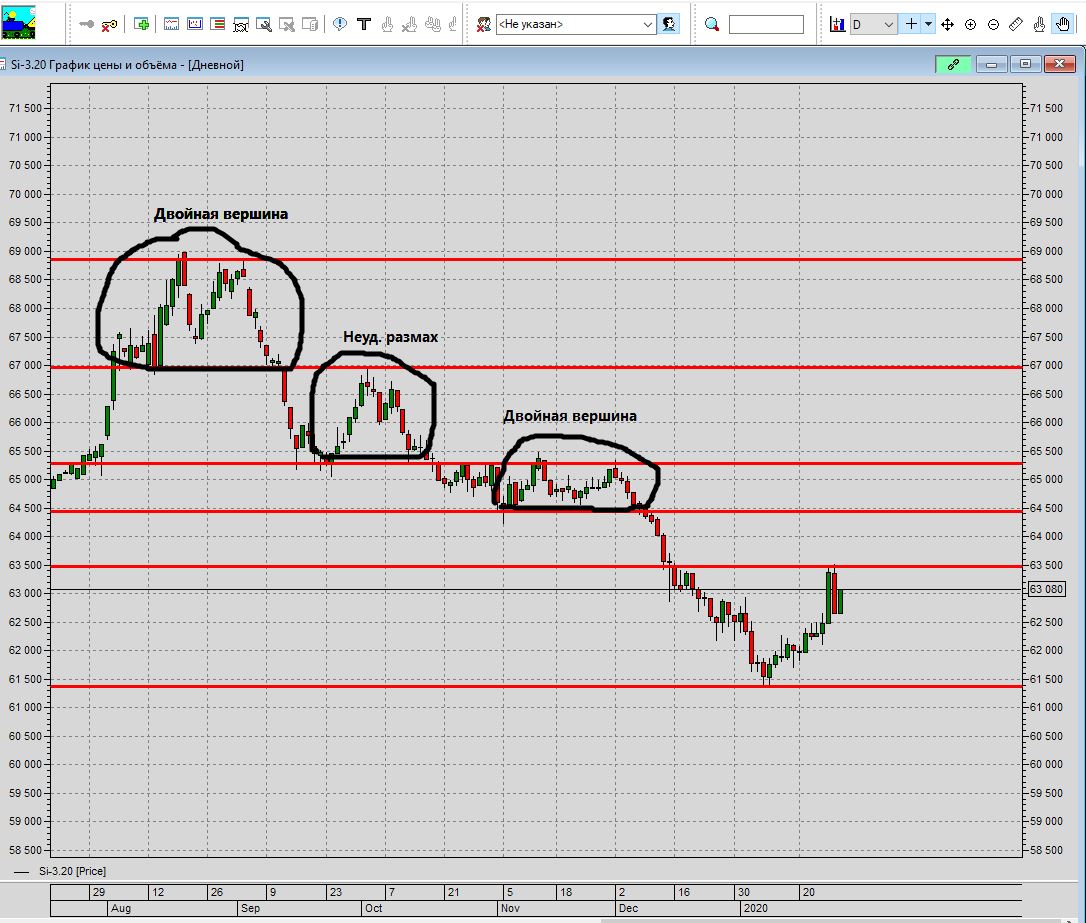The width and height of the screenshot is (1086, 923).
Task: Click the red-X key icon
Action: [109, 25]
